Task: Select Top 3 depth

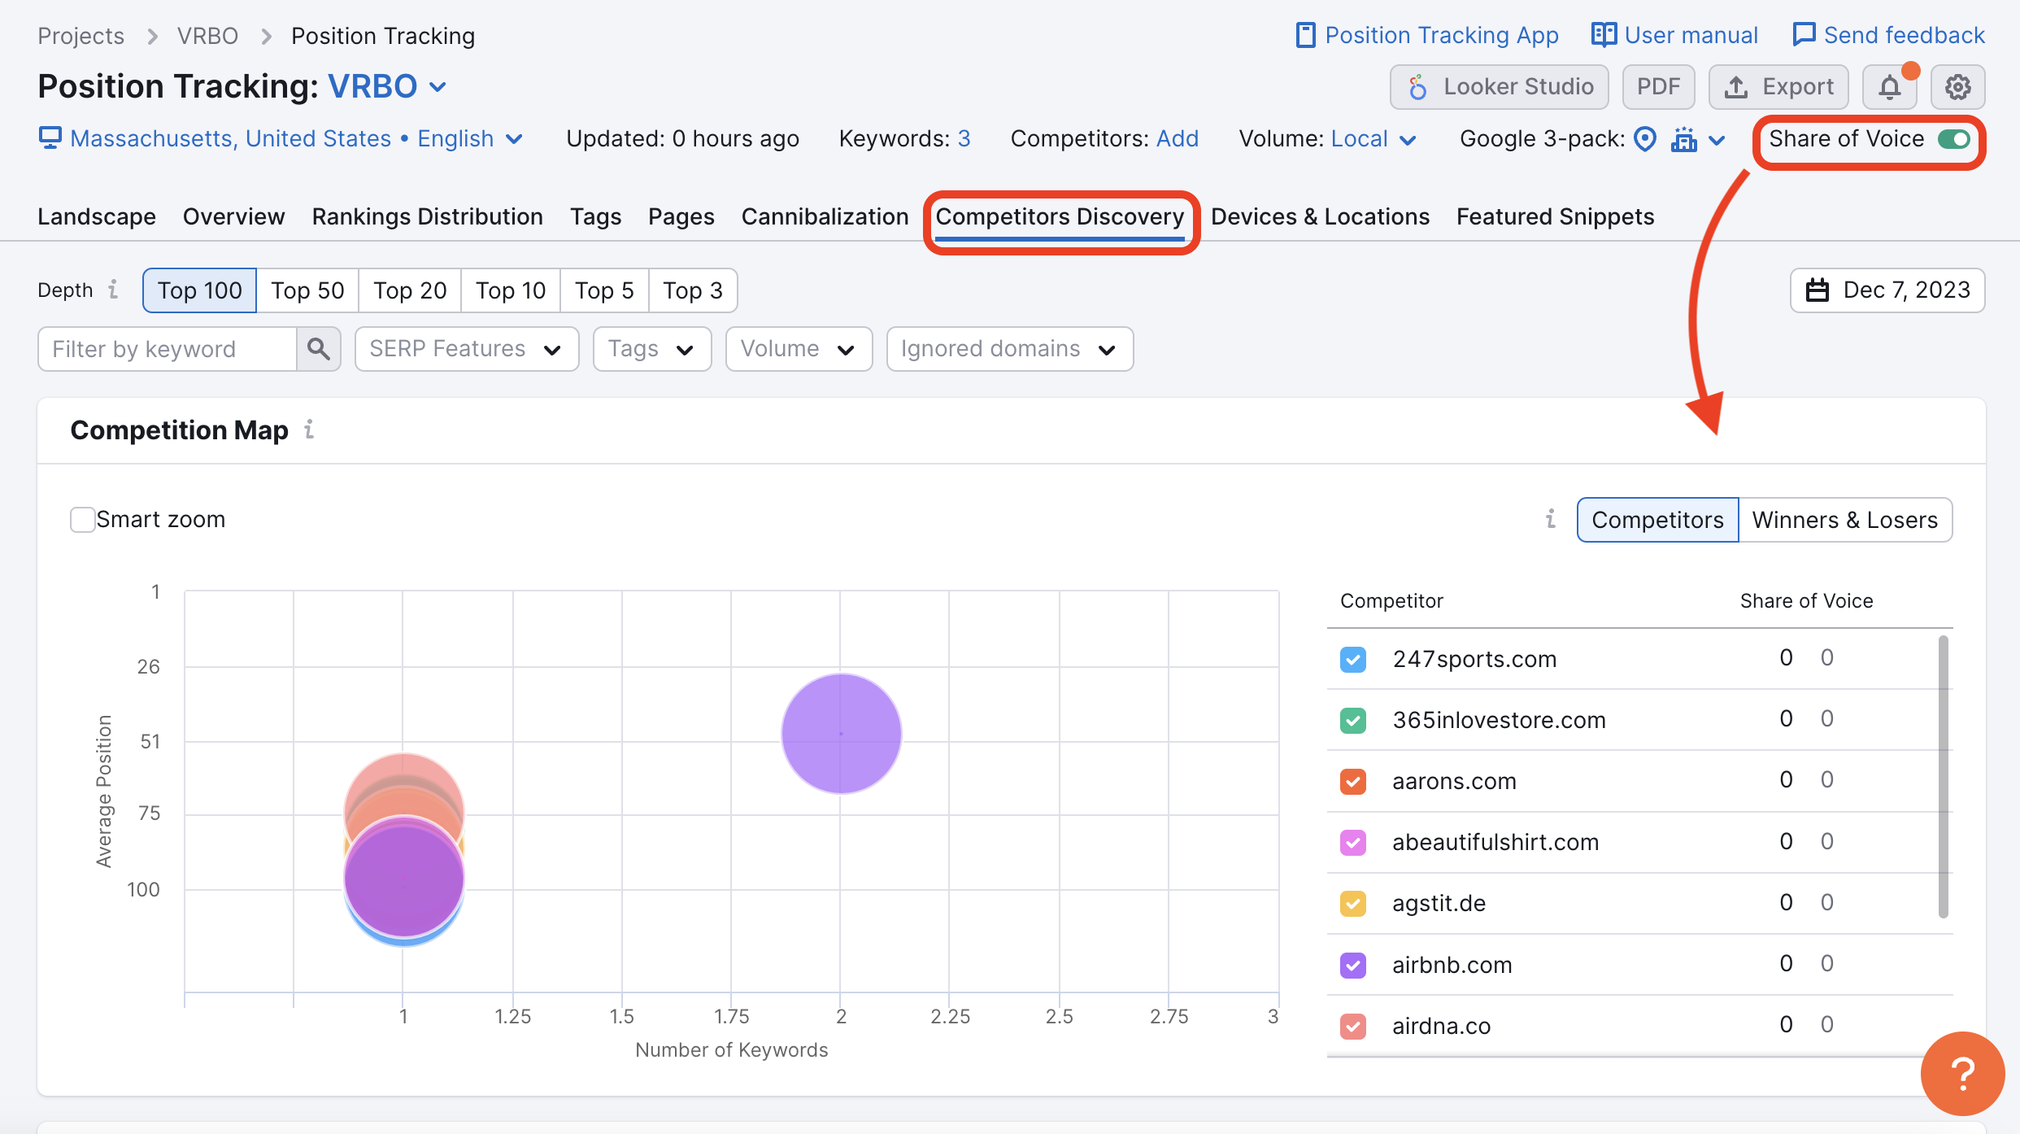Action: (x=693, y=290)
